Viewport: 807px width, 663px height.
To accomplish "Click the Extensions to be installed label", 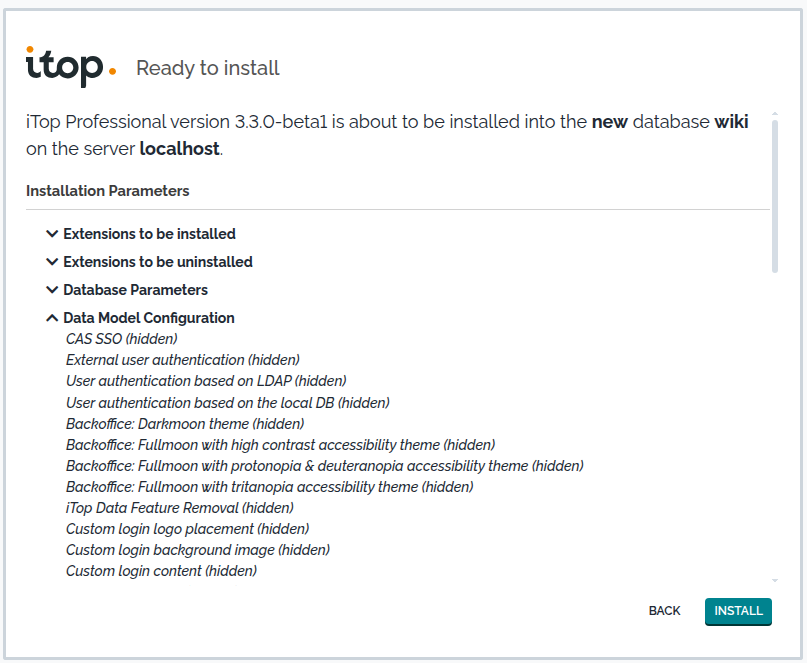I will pyautogui.click(x=149, y=234).
